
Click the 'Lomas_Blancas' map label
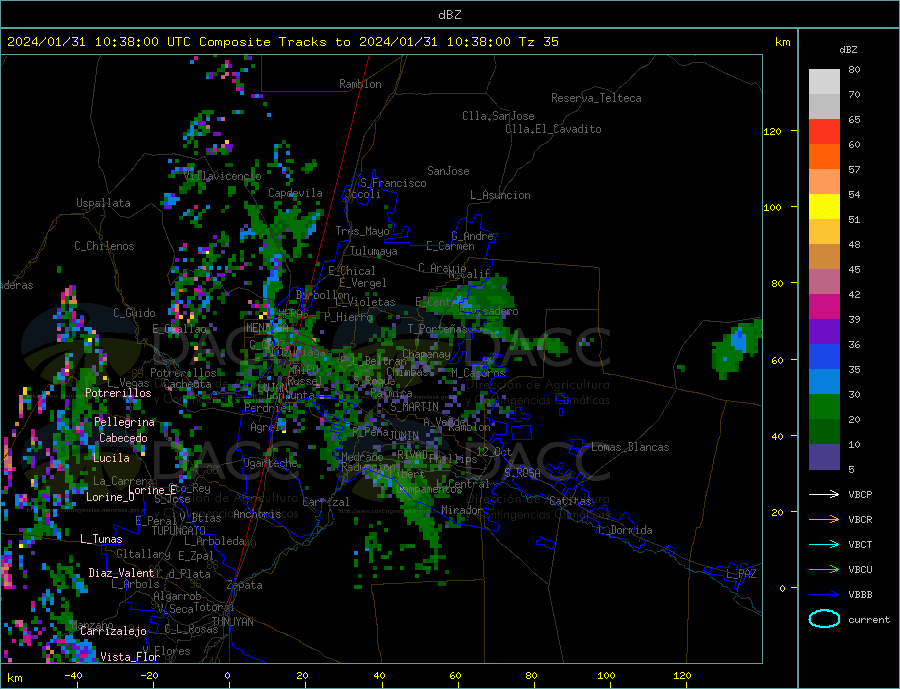[x=630, y=447]
